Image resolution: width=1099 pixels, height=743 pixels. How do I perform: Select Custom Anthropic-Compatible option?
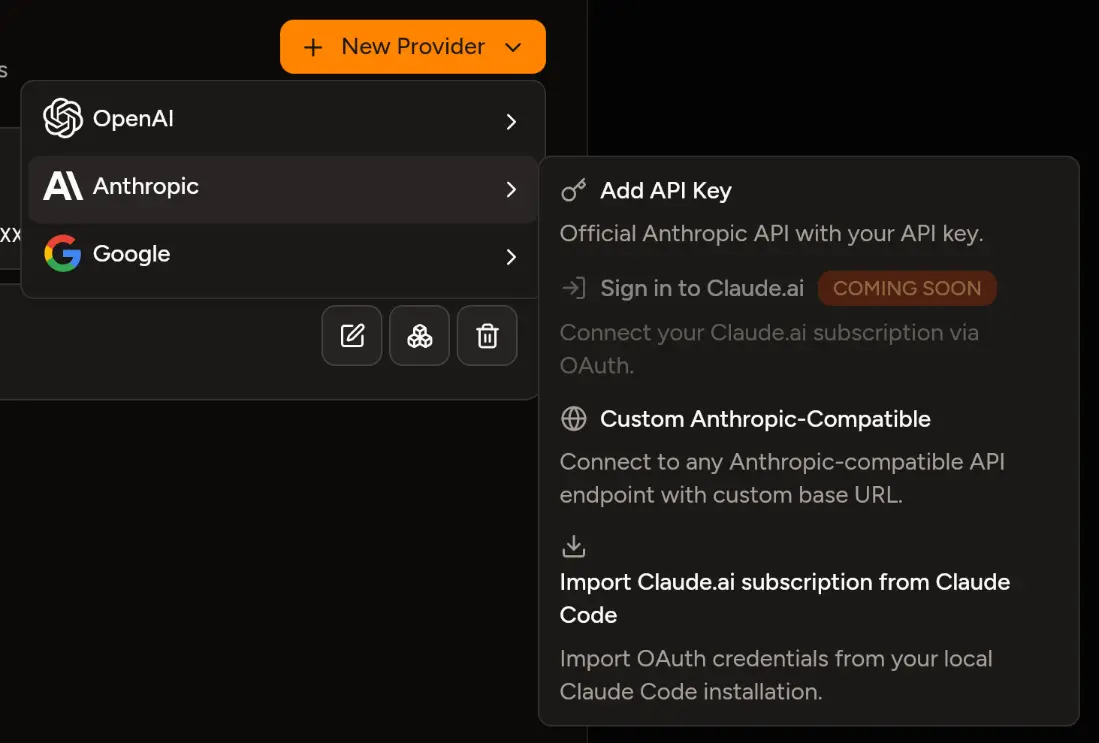[x=765, y=419]
